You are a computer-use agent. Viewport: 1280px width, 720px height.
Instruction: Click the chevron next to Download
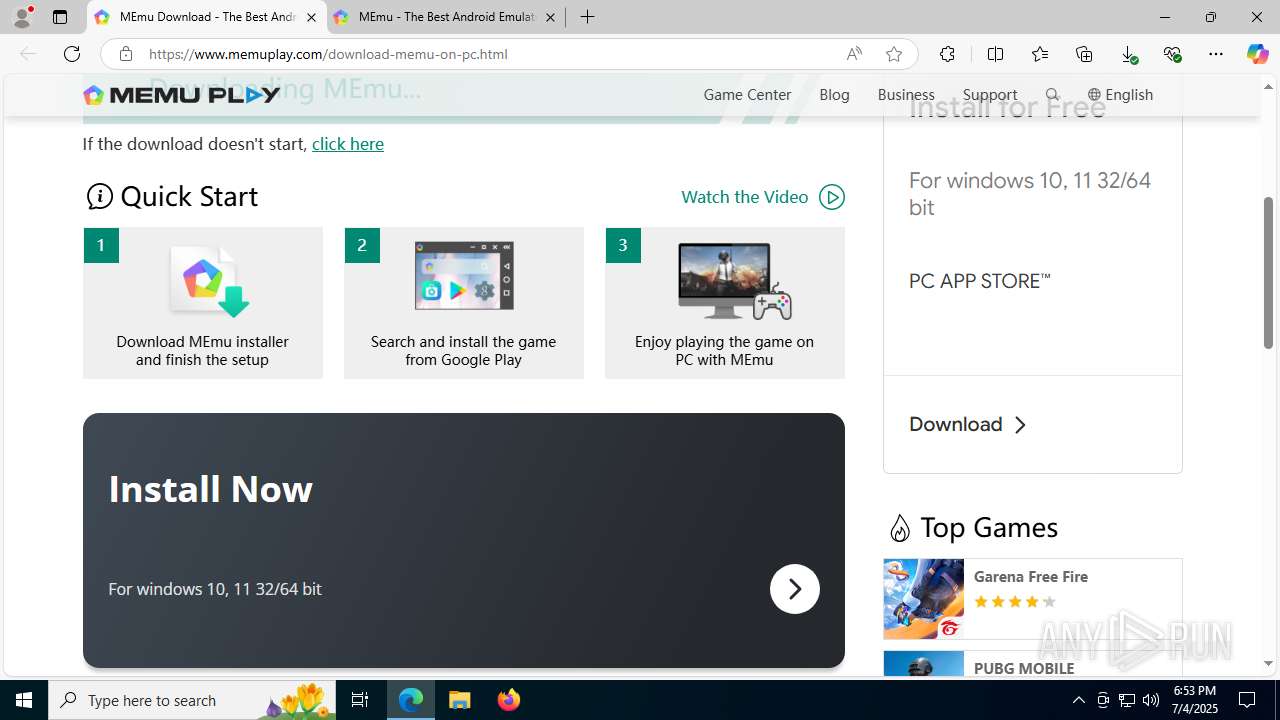click(1020, 425)
